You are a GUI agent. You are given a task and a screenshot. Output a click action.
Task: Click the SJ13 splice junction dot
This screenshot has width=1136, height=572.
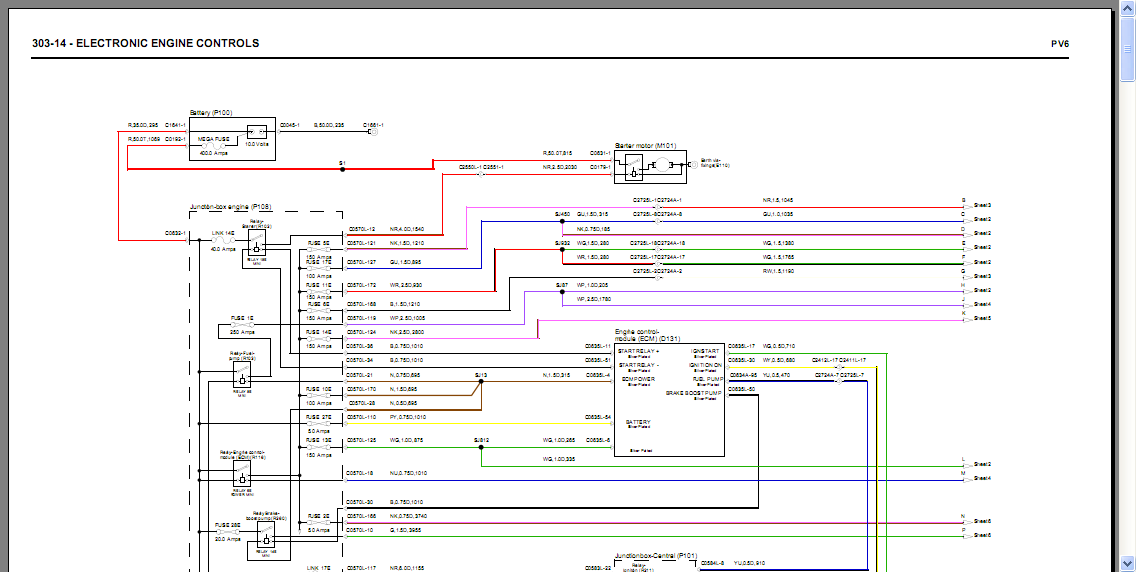tap(481, 382)
